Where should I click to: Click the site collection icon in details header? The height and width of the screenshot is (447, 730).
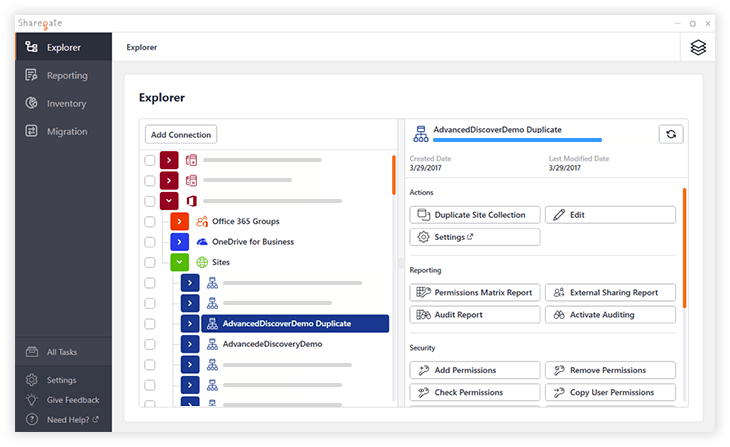coord(420,134)
